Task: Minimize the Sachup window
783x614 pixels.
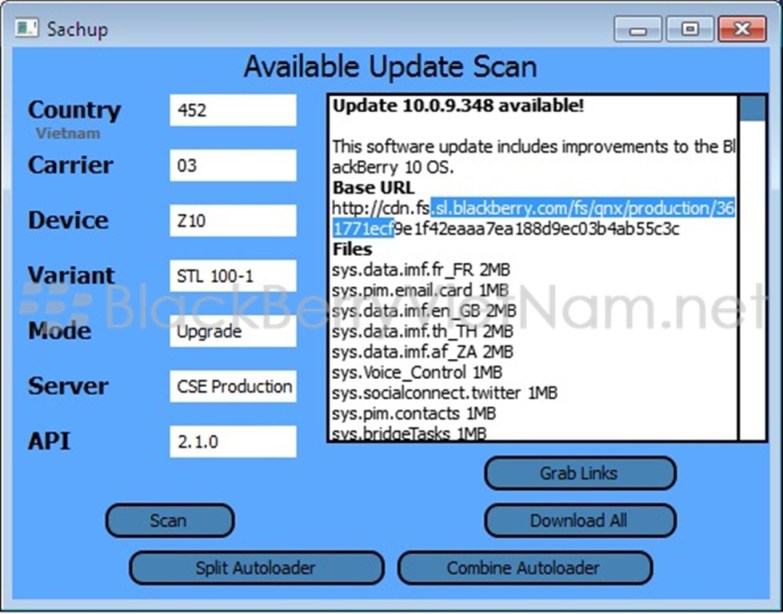Action: tap(638, 29)
